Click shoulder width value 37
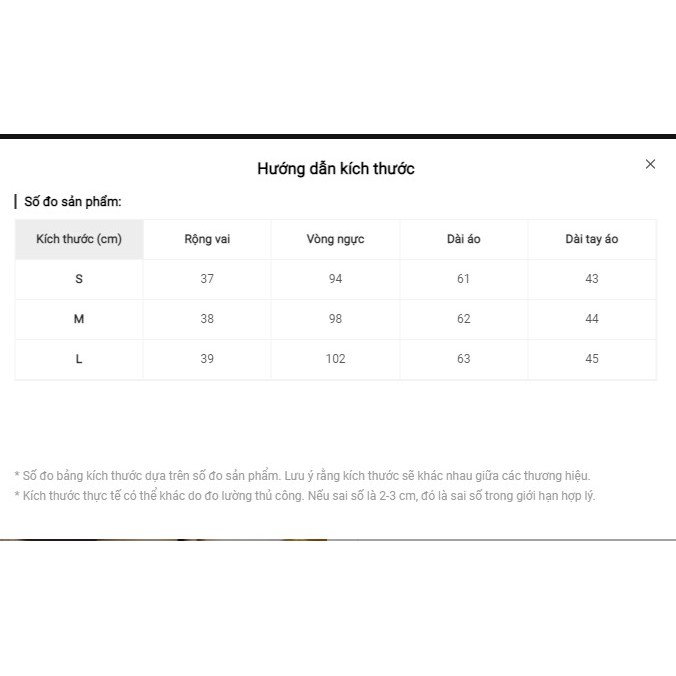Image resolution: width=676 pixels, height=676 pixels. (207, 279)
